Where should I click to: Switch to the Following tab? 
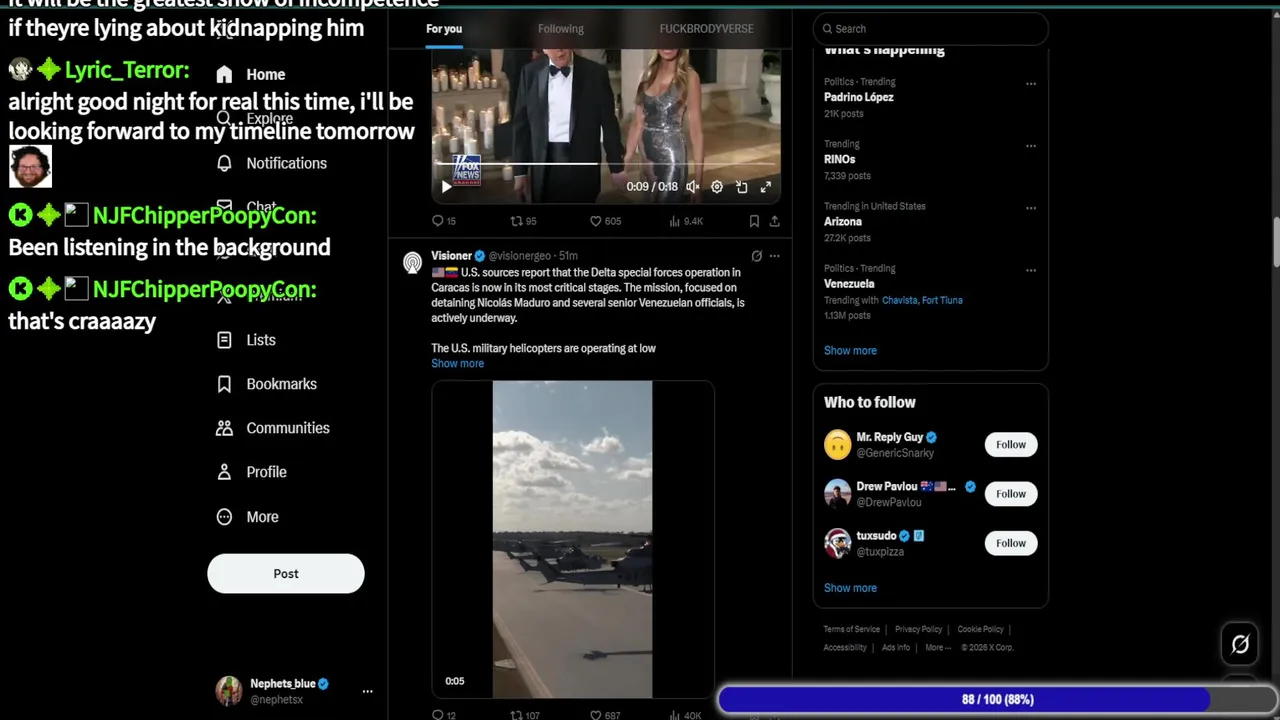[x=561, y=28]
